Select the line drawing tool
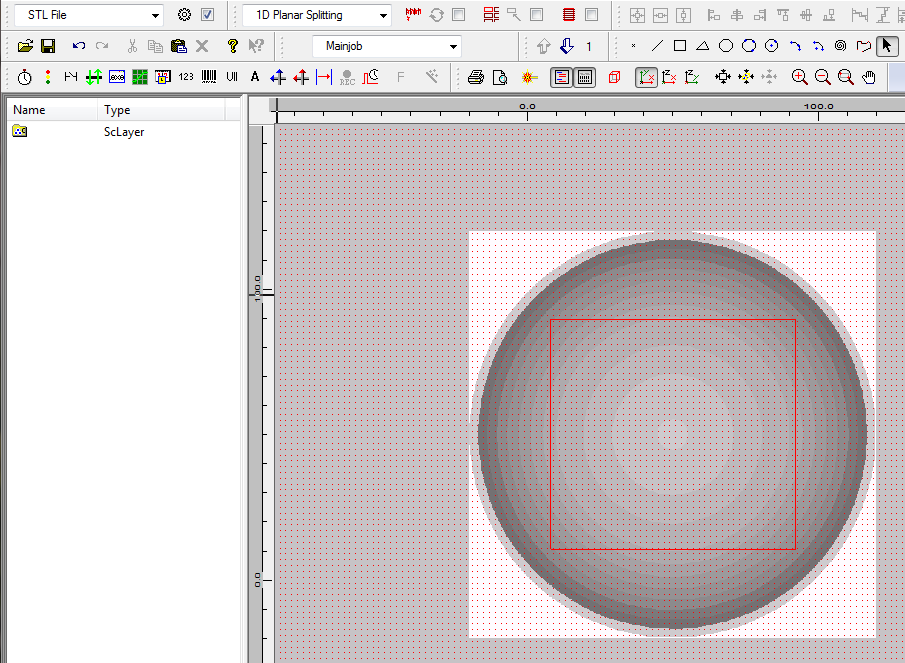Viewport: 905px width, 663px height. click(x=657, y=46)
